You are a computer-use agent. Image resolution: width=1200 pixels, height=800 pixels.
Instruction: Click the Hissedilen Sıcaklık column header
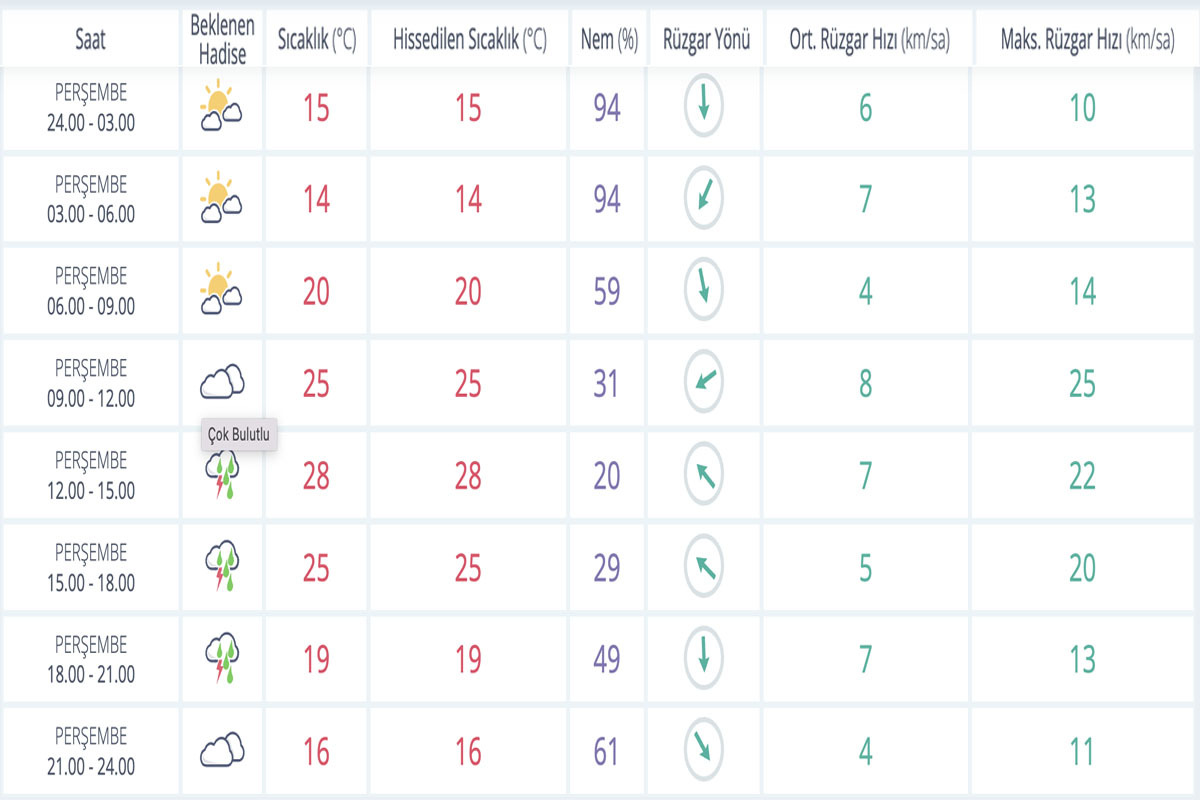pos(469,39)
